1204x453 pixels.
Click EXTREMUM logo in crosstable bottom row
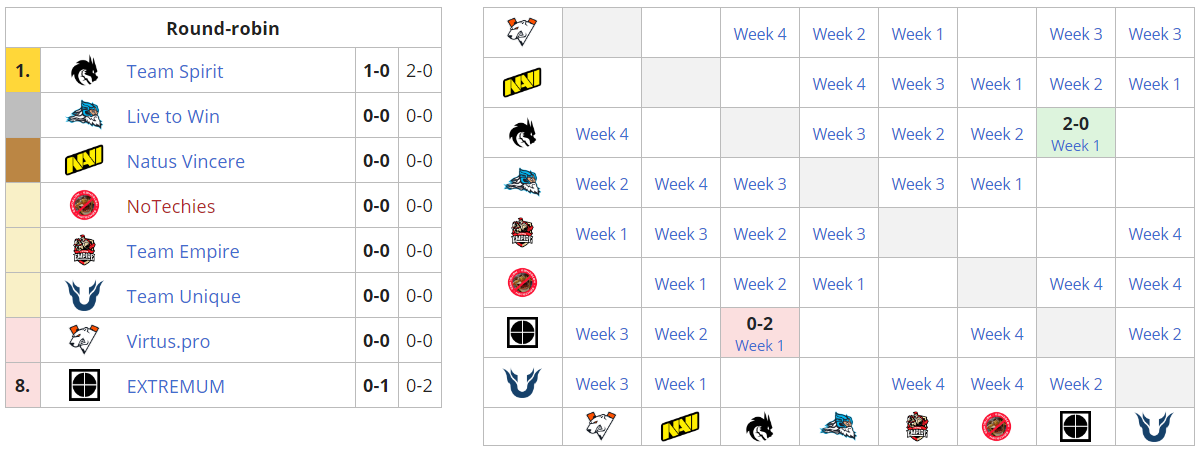[x=1076, y=427]
